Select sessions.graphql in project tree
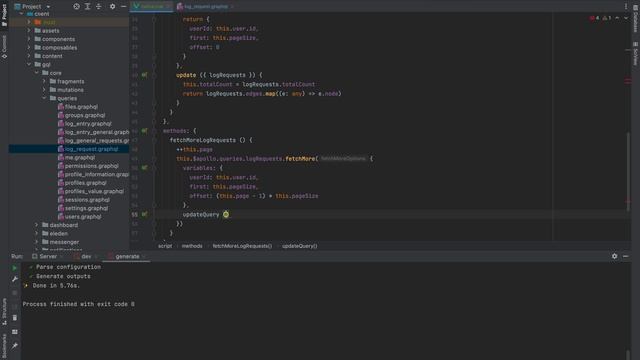 tap(87, 200)
